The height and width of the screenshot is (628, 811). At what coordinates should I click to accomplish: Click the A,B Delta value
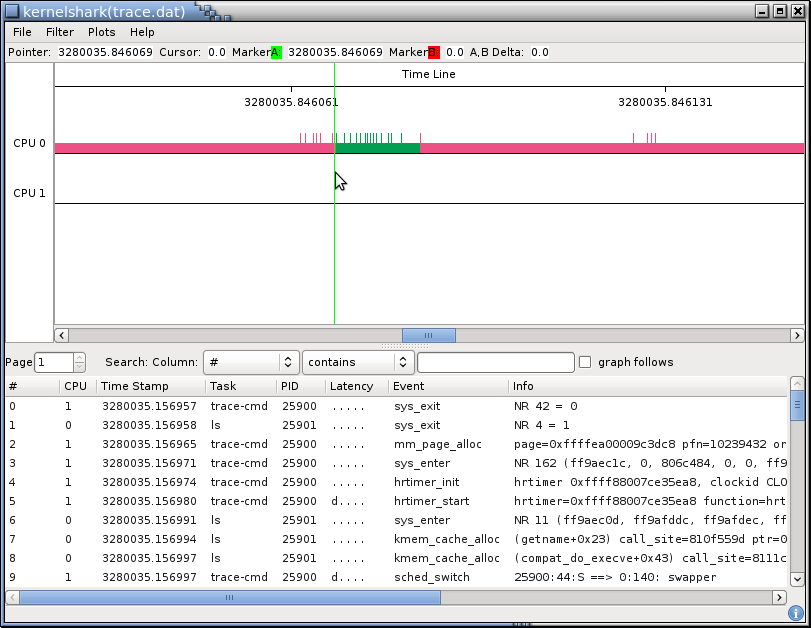click(540, 52)
